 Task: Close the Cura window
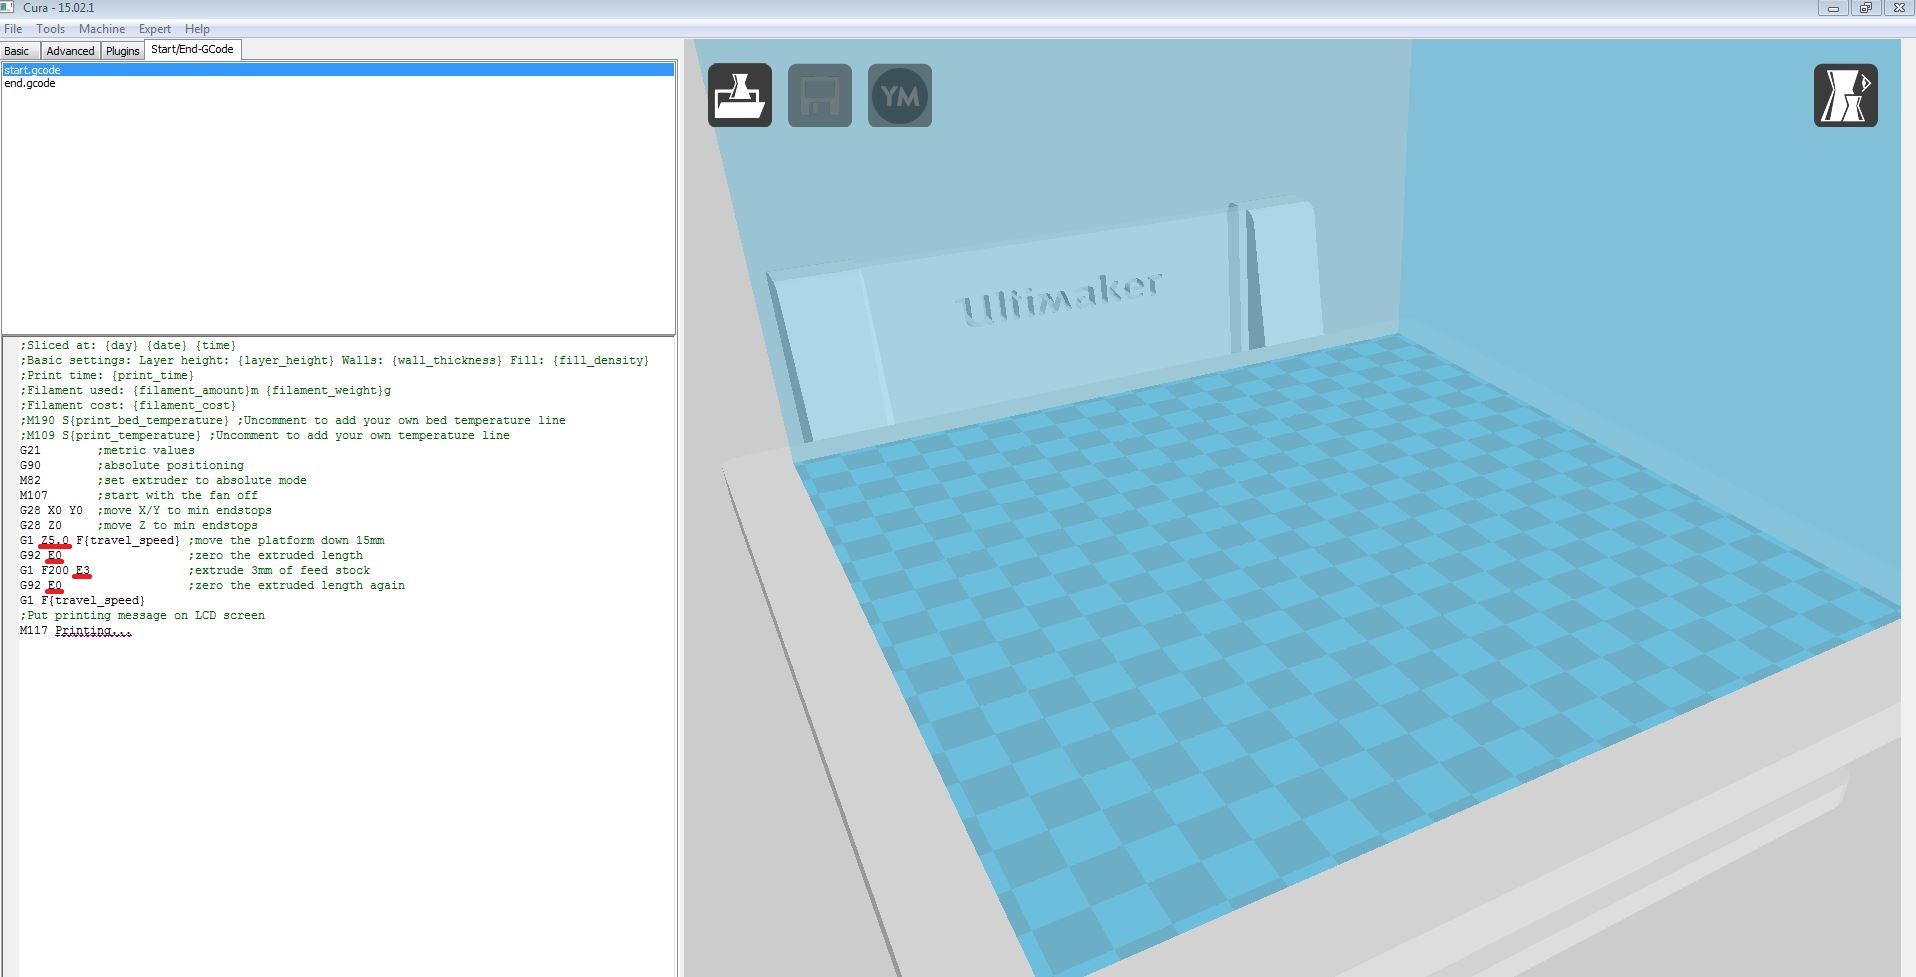pos(1898,8)
